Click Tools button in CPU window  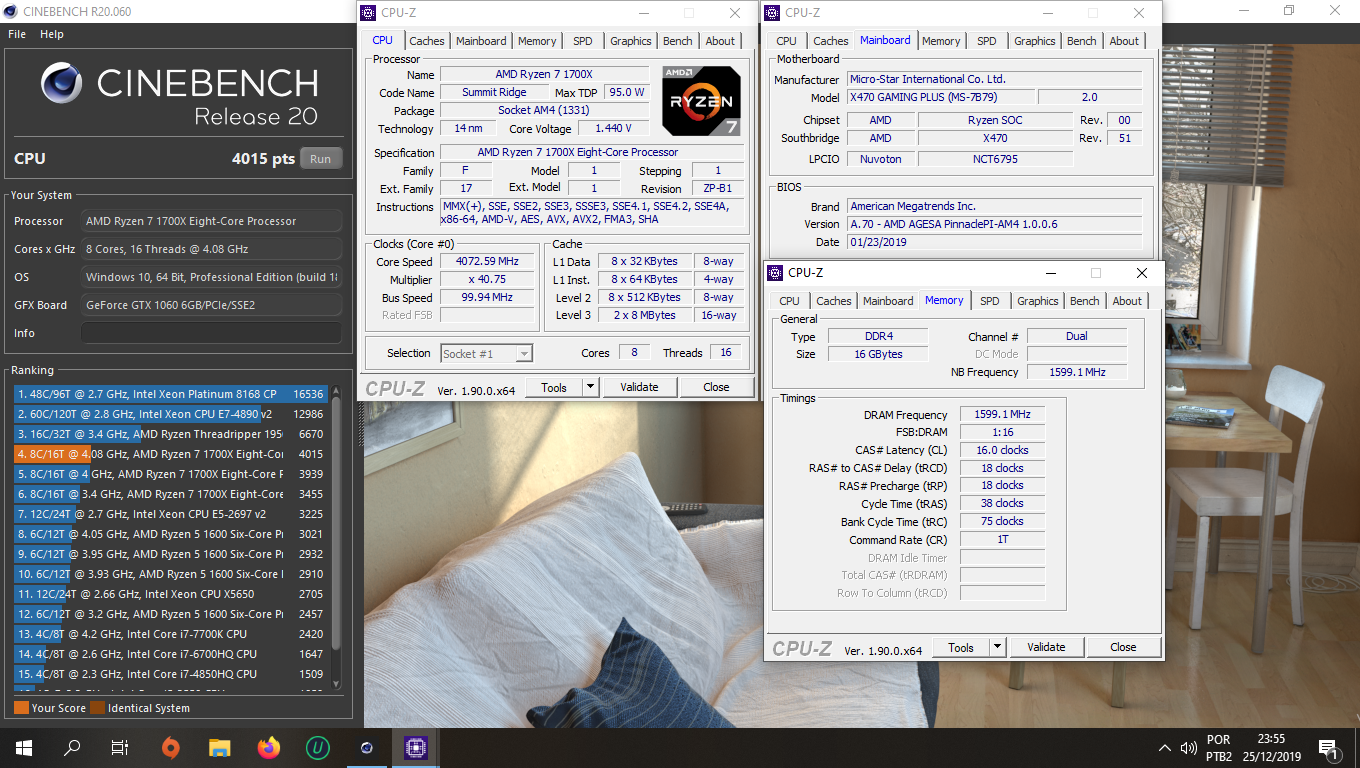[554, 387]
